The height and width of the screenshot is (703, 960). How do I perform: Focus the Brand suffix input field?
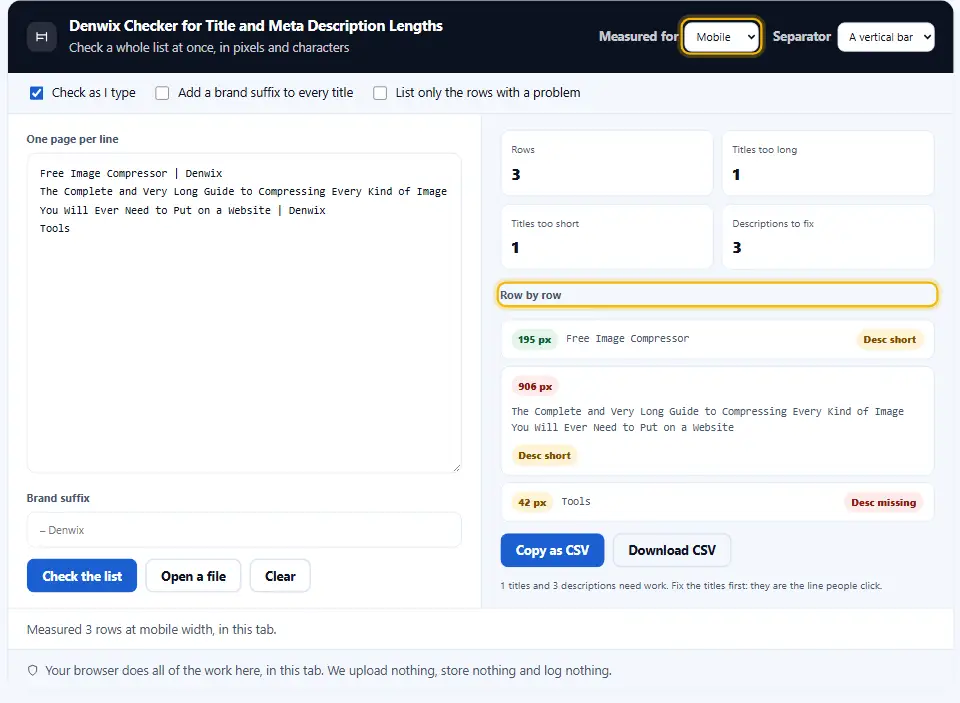tap(244, 530)
